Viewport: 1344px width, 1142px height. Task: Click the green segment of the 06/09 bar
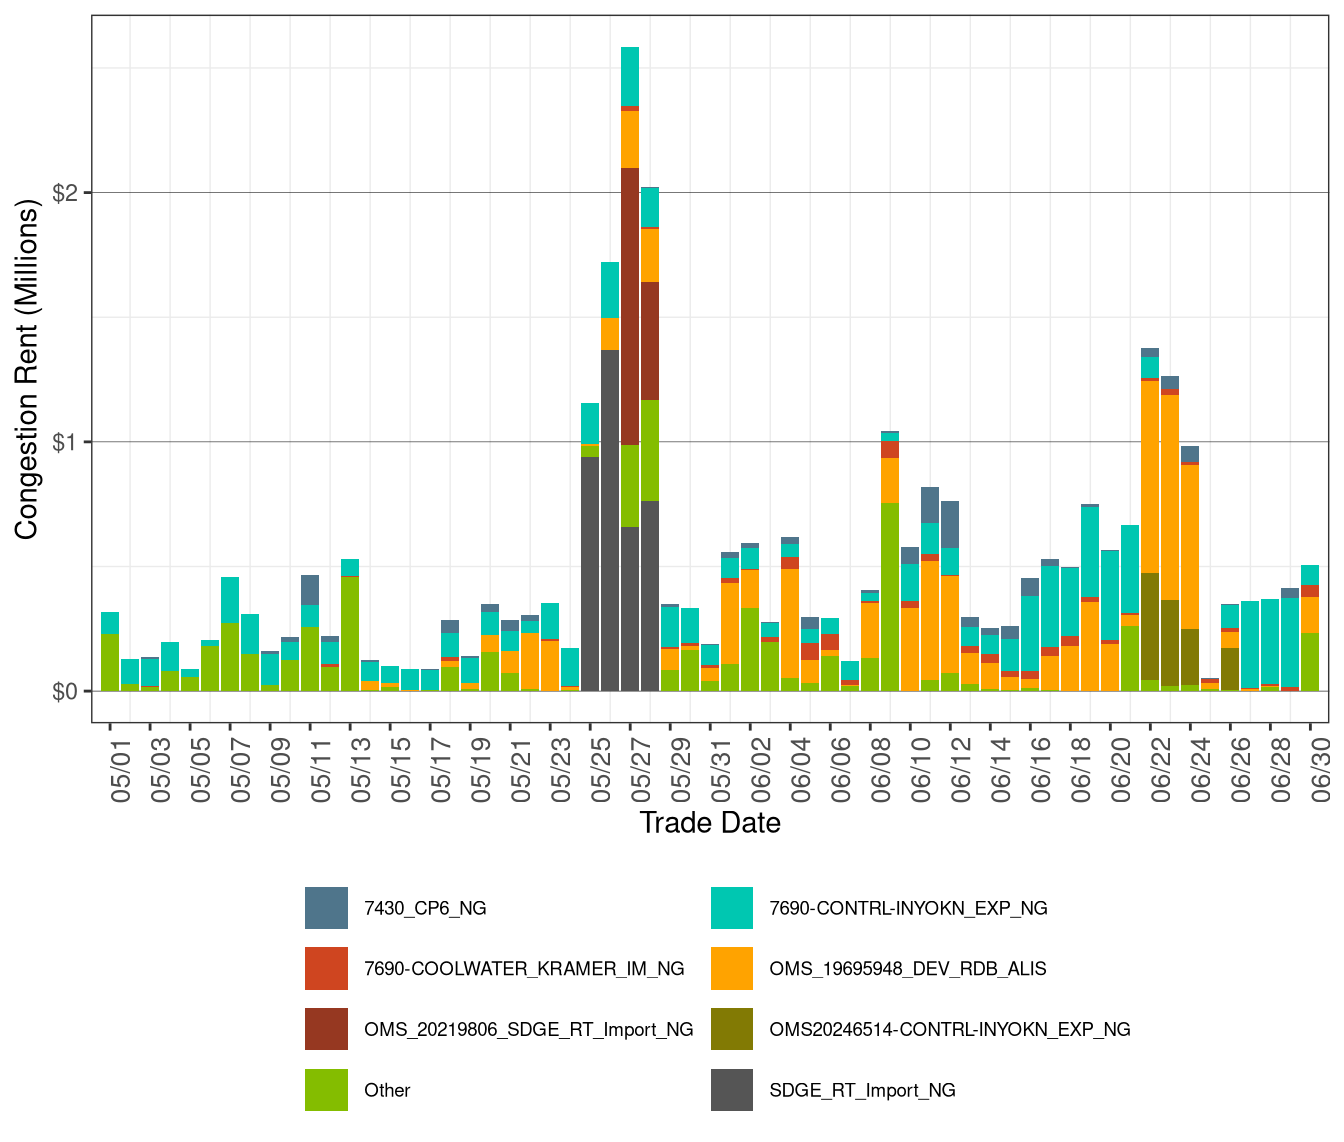click(890, 597)
